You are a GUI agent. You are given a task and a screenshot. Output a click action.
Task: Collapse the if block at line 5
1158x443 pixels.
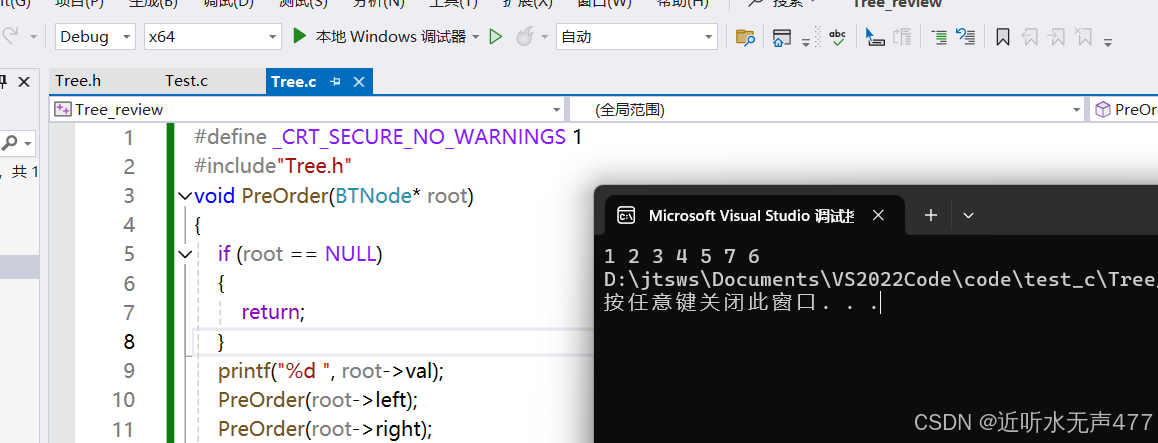click(x=185, y=255)
